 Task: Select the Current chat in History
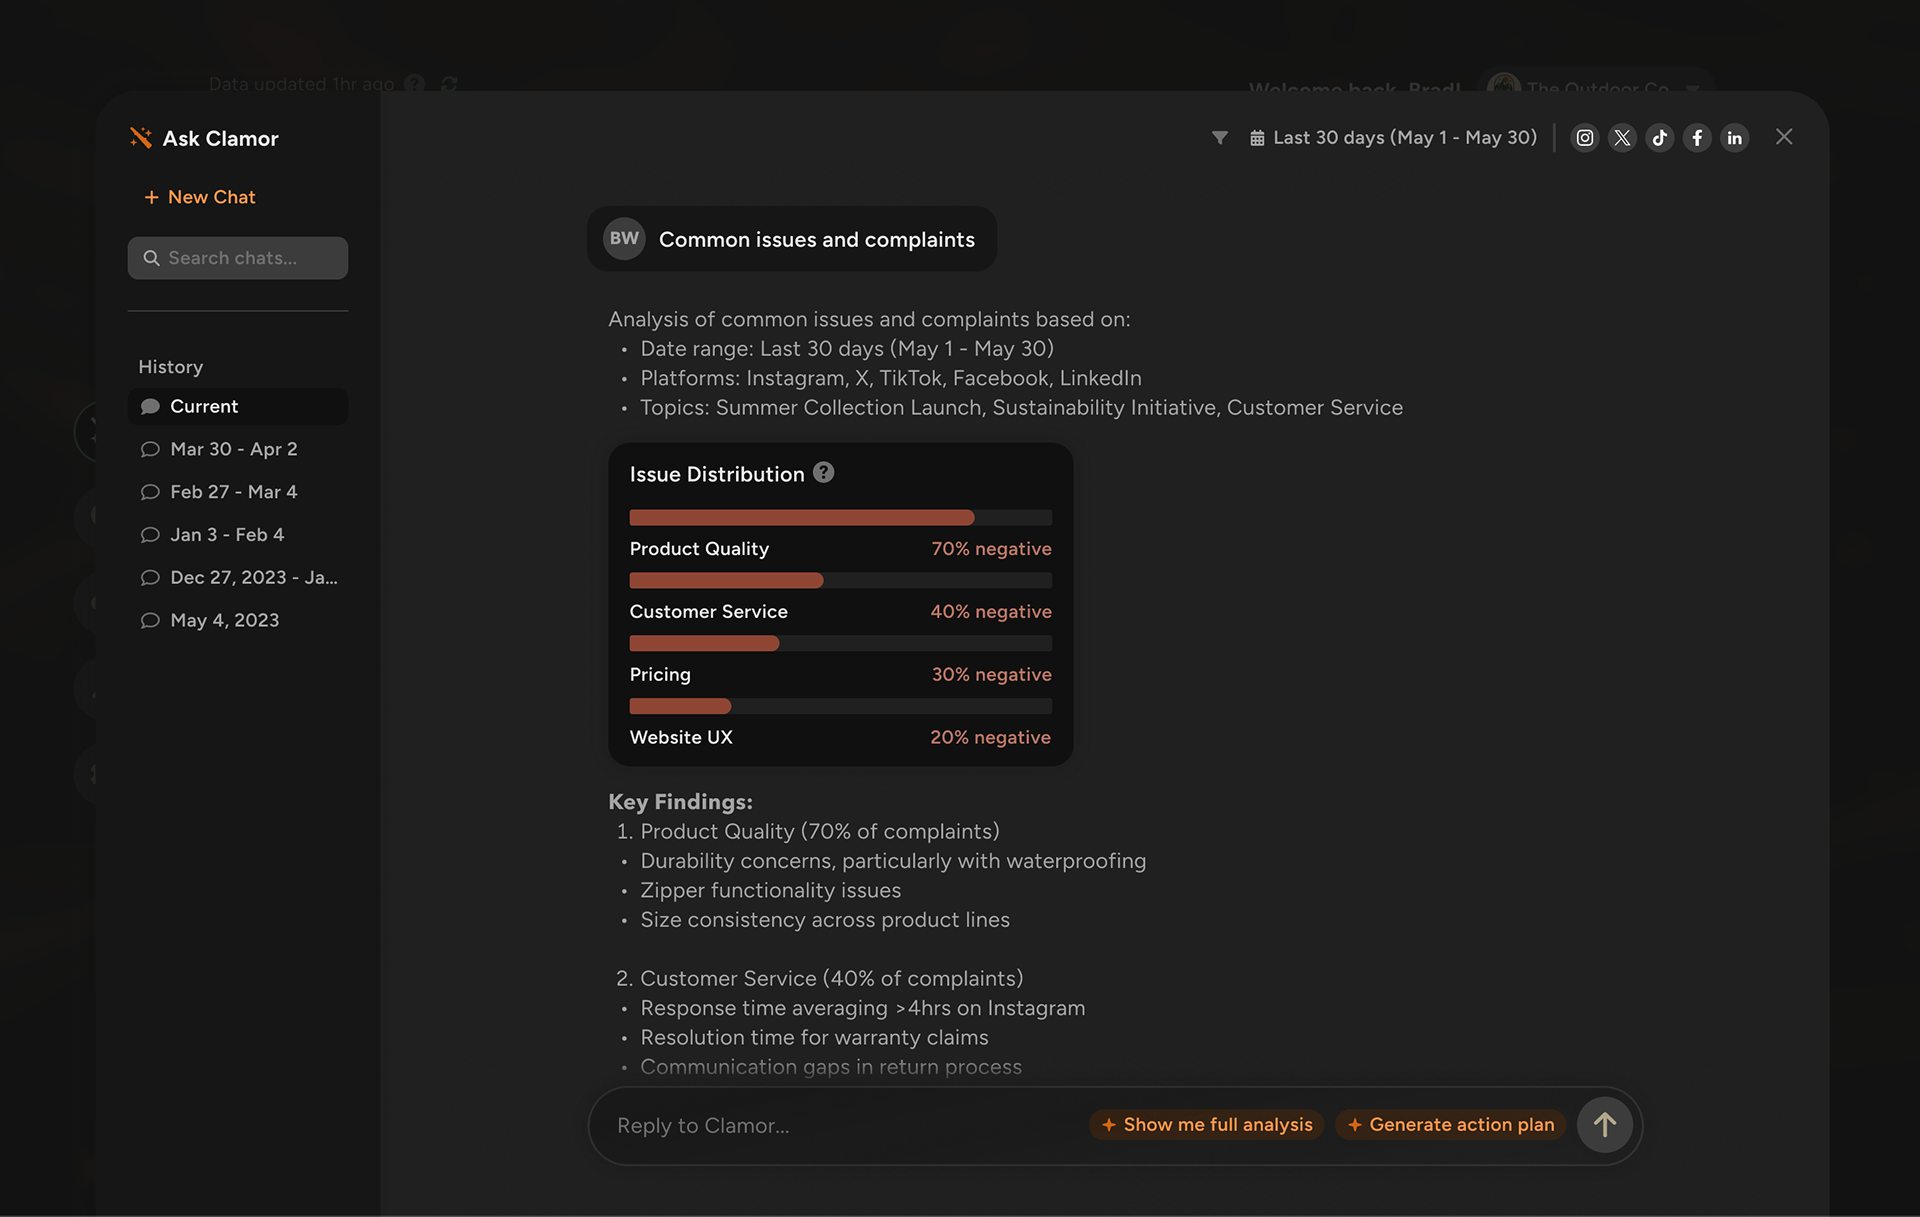tap(204, 407)
